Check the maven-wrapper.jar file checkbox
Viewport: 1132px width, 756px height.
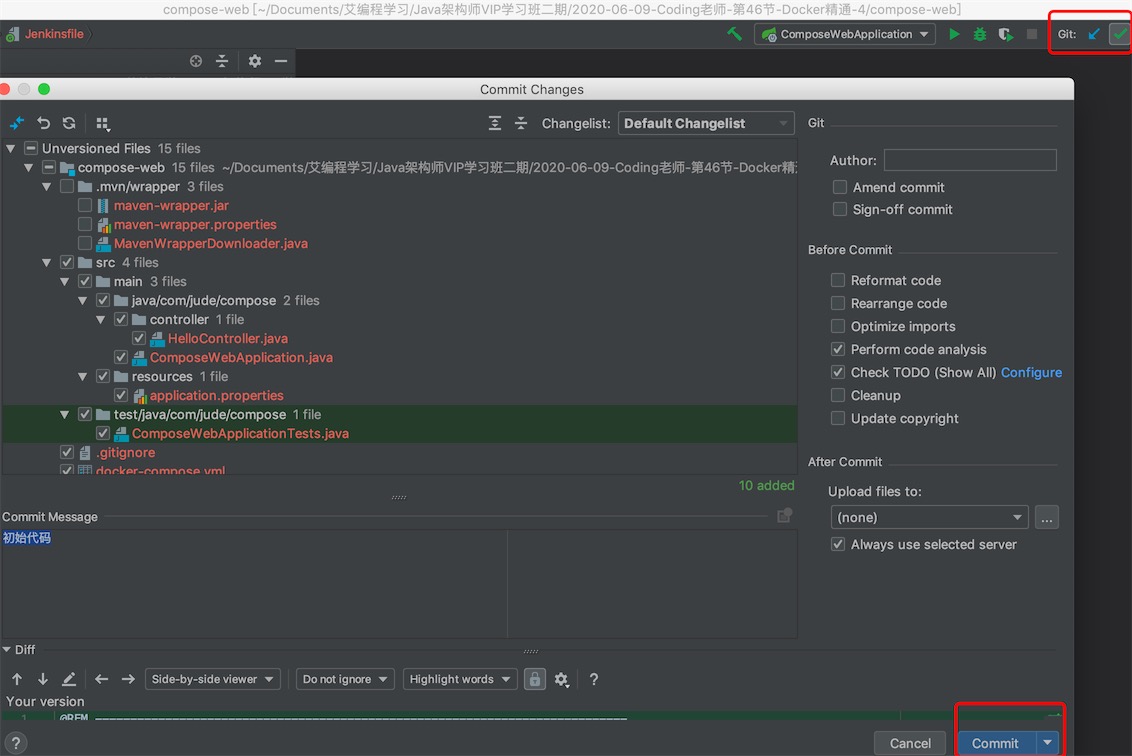(x=84, y=206)
